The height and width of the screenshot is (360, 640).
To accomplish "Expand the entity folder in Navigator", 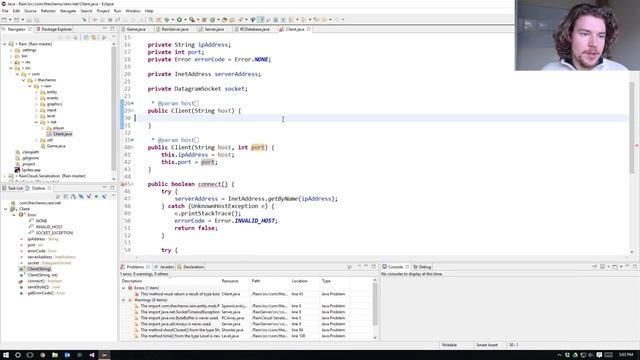I will [36, 92].
